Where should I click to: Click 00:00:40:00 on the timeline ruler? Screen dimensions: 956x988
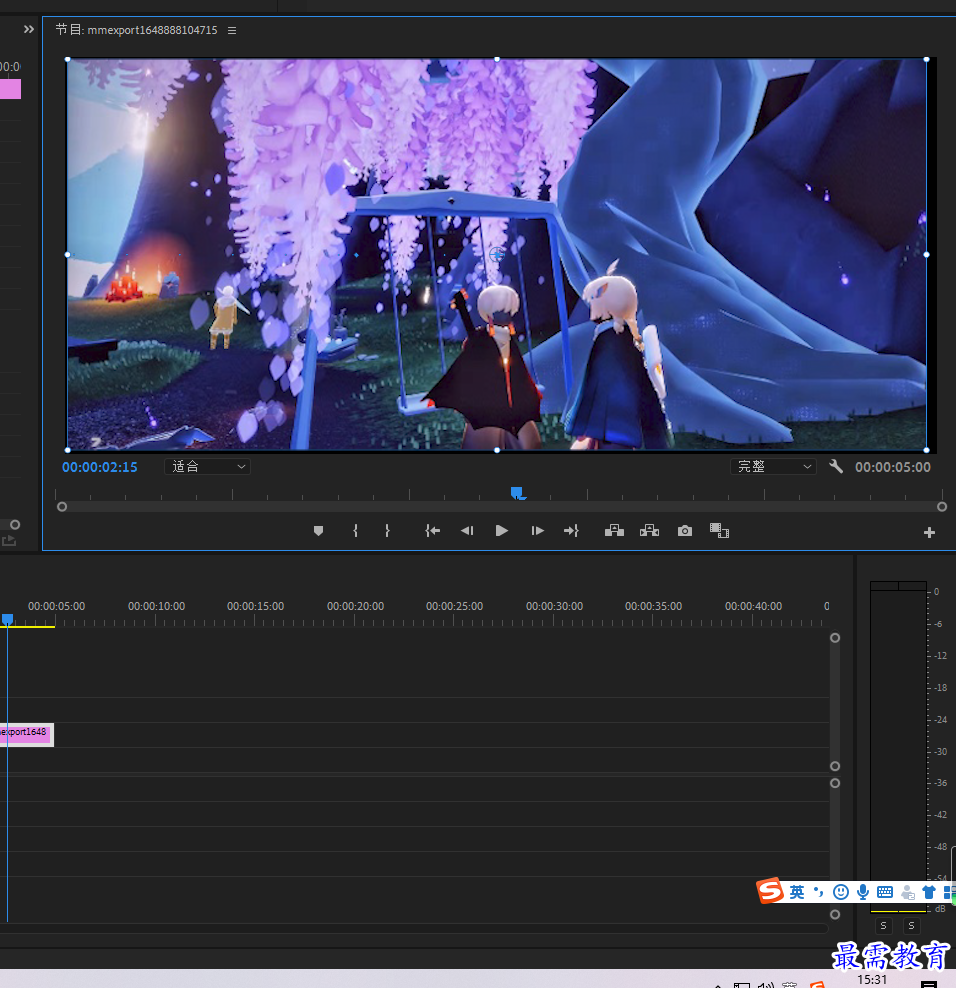(x=753, y=606)
